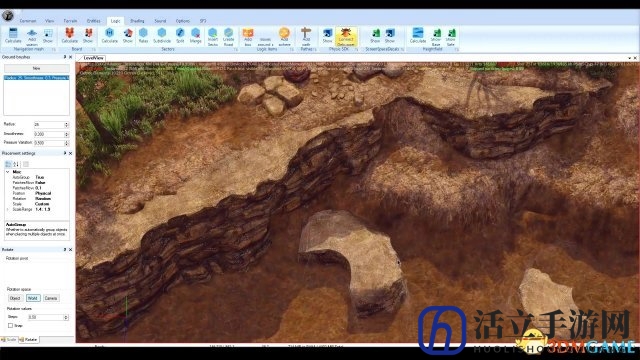Close the Placement settings panel
640x360 pixels.
point(71,153)
